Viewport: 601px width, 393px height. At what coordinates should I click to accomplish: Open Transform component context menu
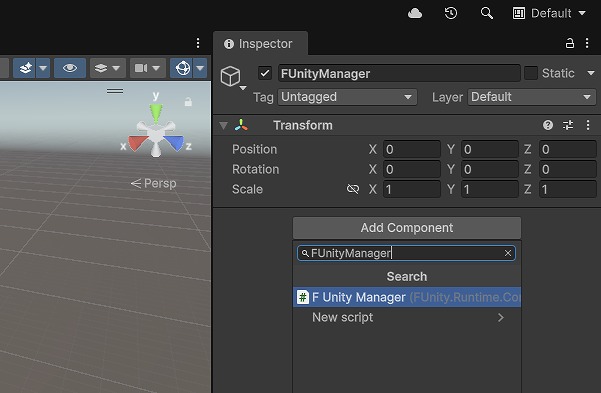[x=588, y=125]
